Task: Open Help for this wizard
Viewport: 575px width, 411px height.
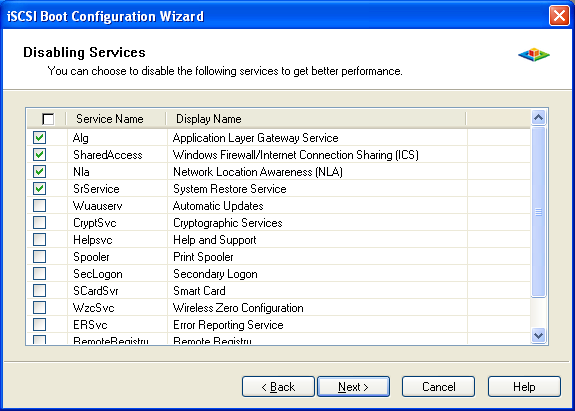Action: coord(524,386)
